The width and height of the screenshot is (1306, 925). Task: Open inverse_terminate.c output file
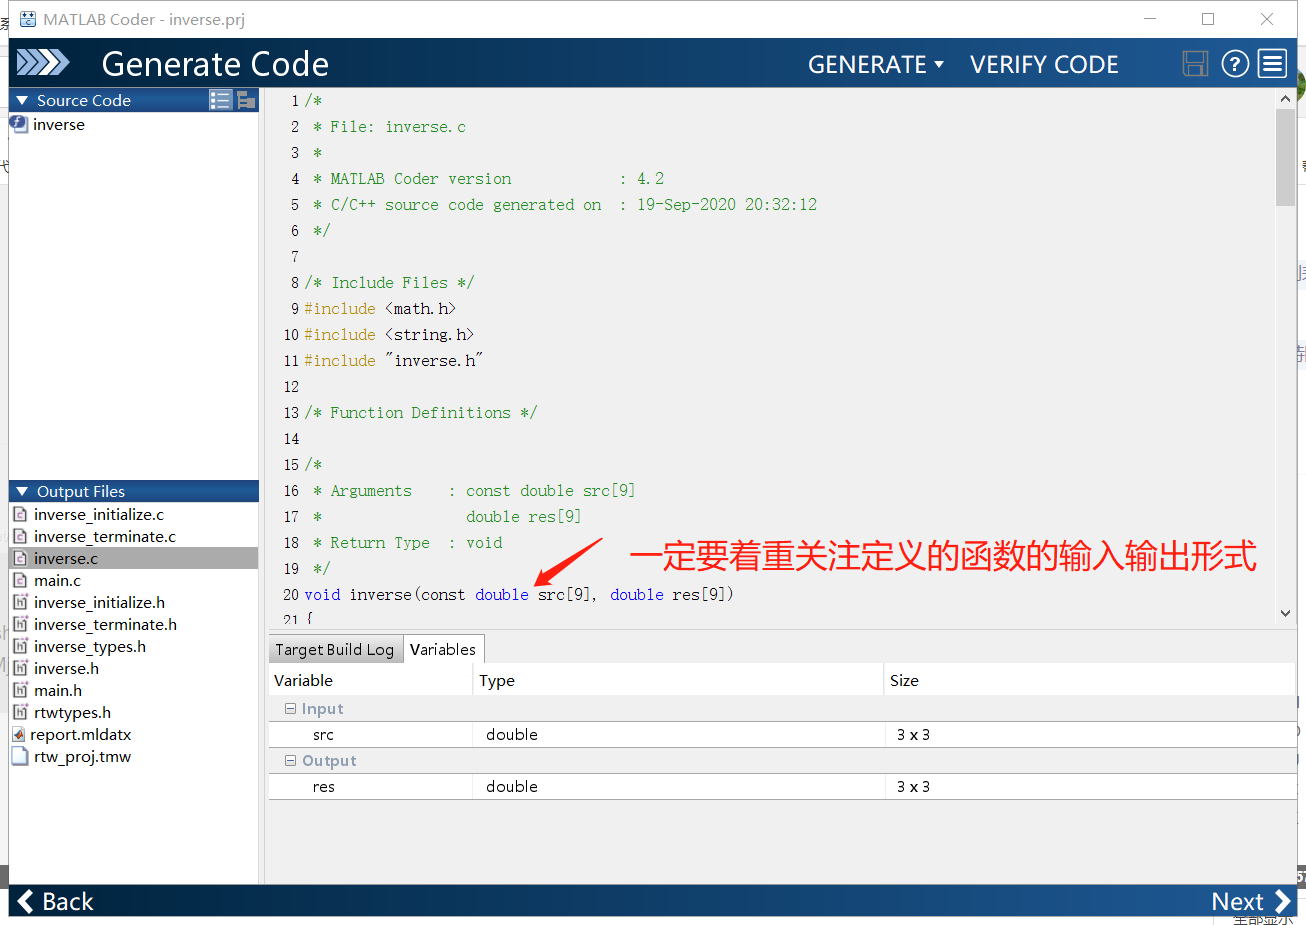coord(105,536)
